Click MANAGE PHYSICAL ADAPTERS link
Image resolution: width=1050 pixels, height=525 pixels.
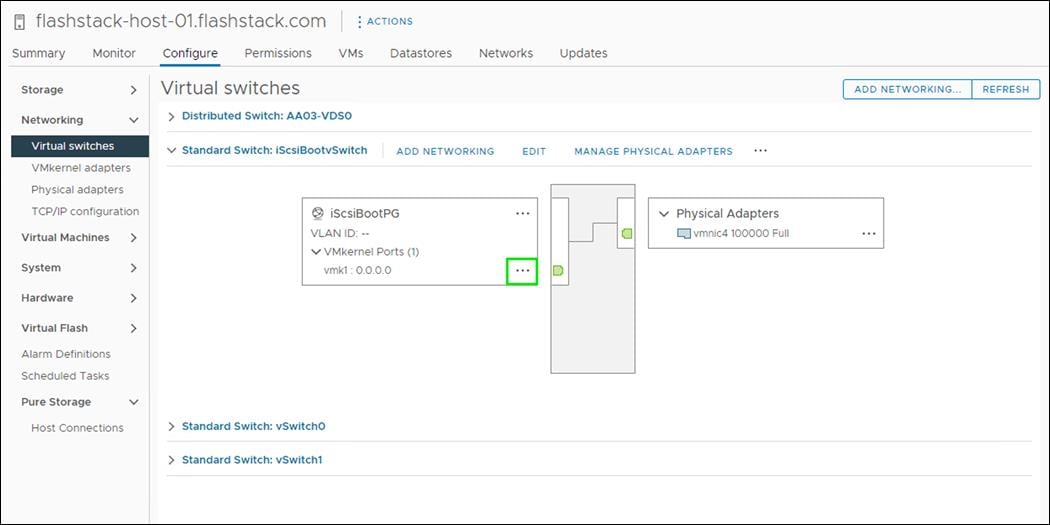click(x=653, y=152)
